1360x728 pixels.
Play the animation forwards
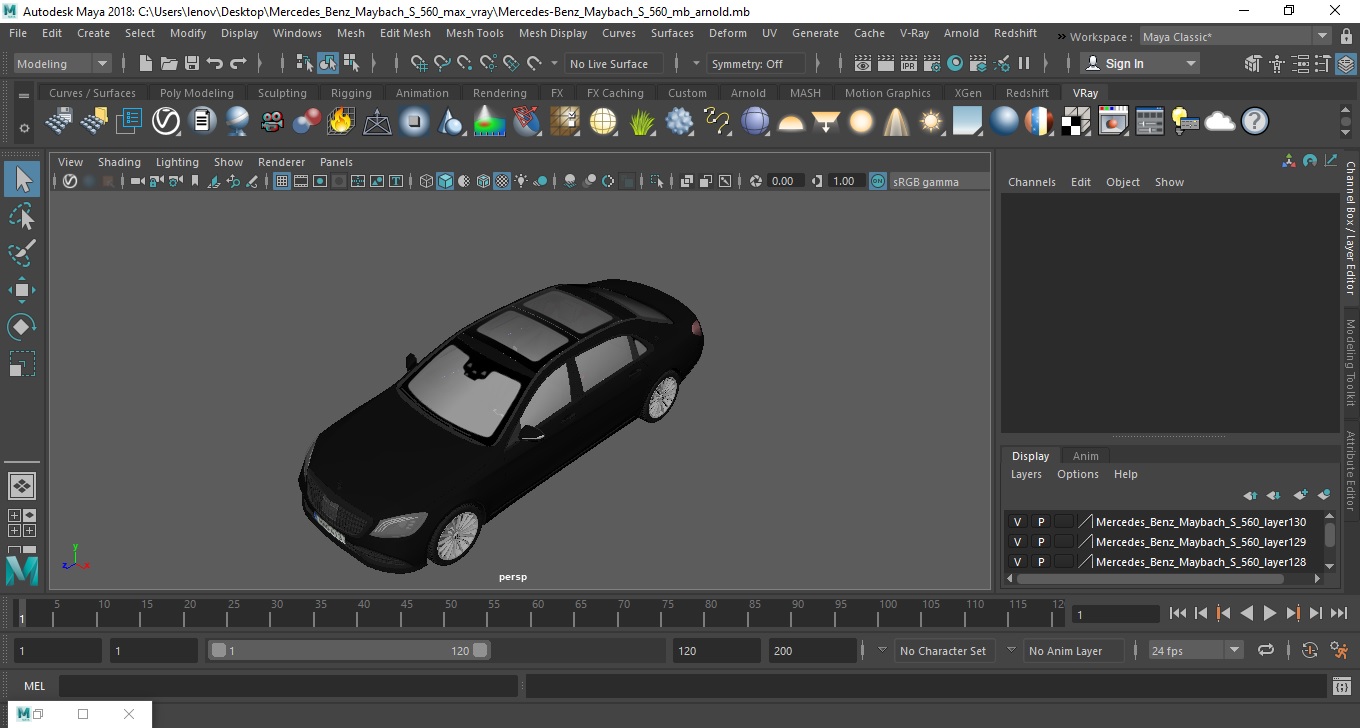point(1270,613)
